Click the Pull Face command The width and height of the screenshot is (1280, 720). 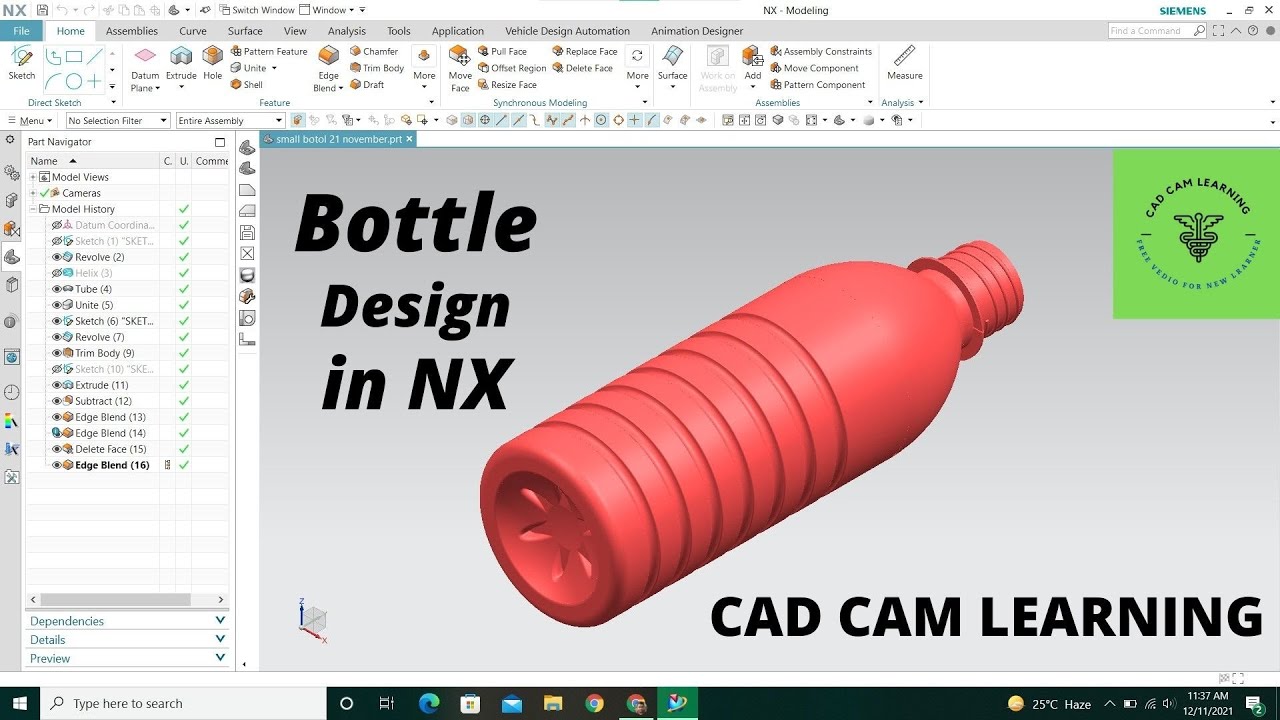point(502,51)
